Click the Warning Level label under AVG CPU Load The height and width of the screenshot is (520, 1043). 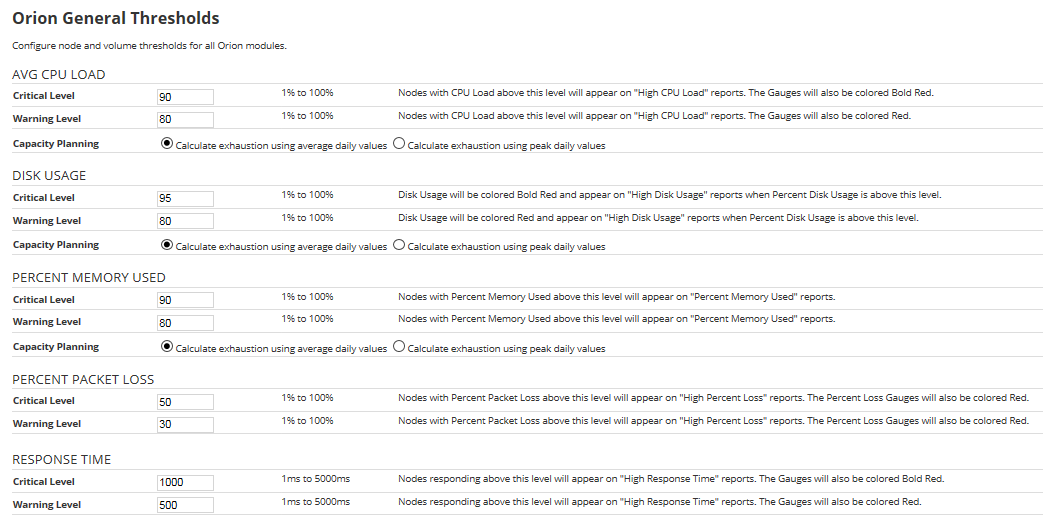pyautogui.click(x=47, y=118)
